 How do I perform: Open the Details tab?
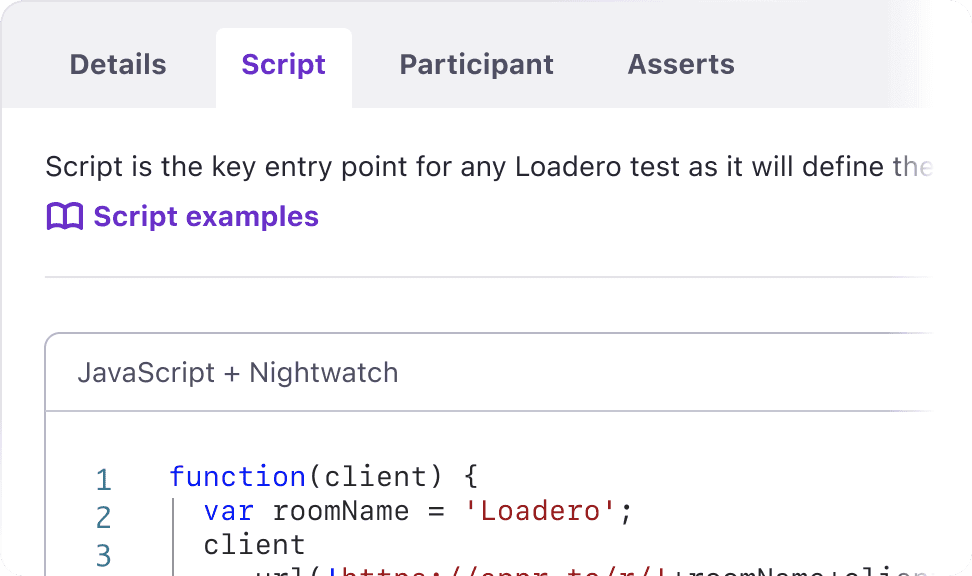[118, 65]
